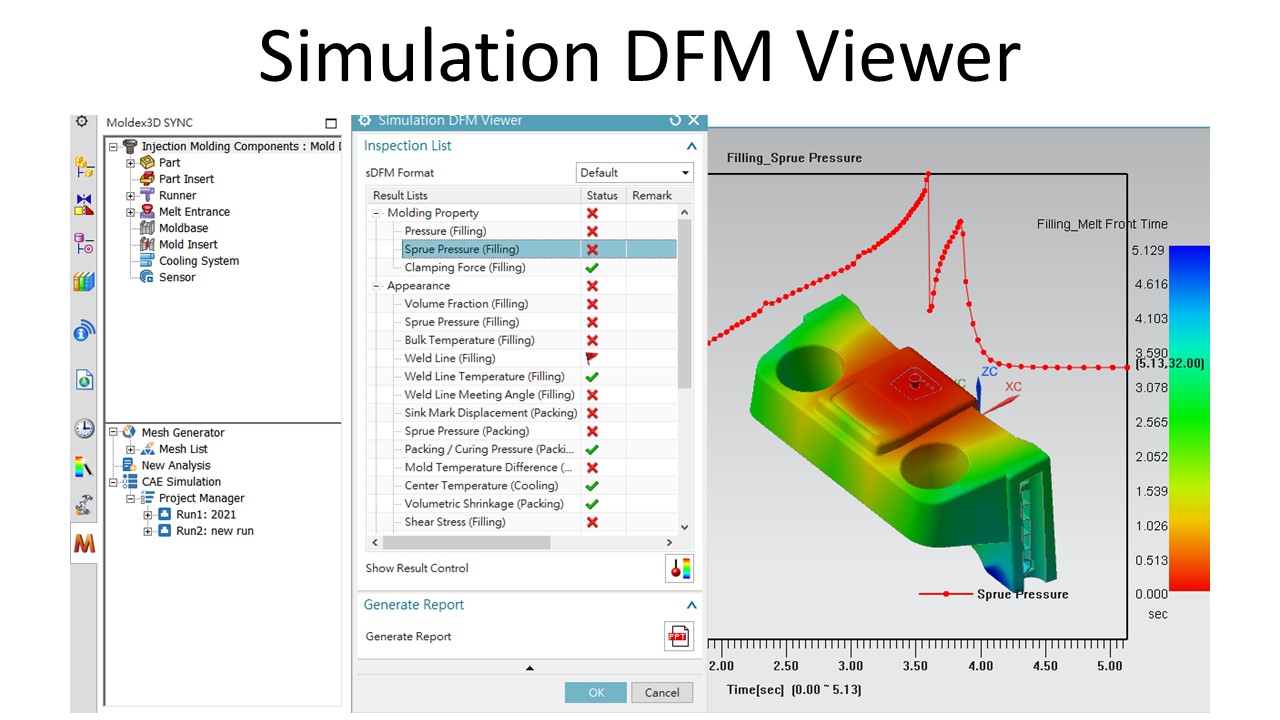Click the Cancel button

662,692
